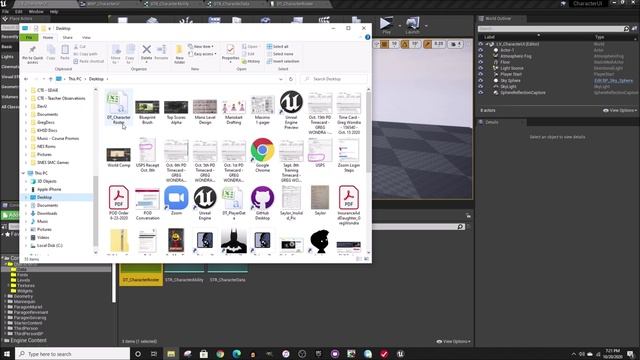
Task: Click New folder in Explorer ribbon
Action: click(179, 54)
